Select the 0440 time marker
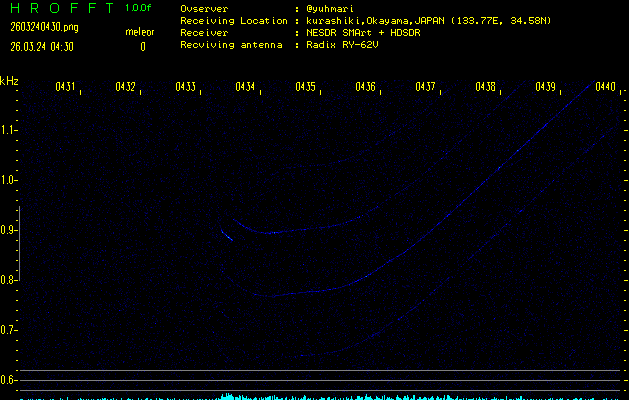Screen dimensions: 629x400 point(606,87)
